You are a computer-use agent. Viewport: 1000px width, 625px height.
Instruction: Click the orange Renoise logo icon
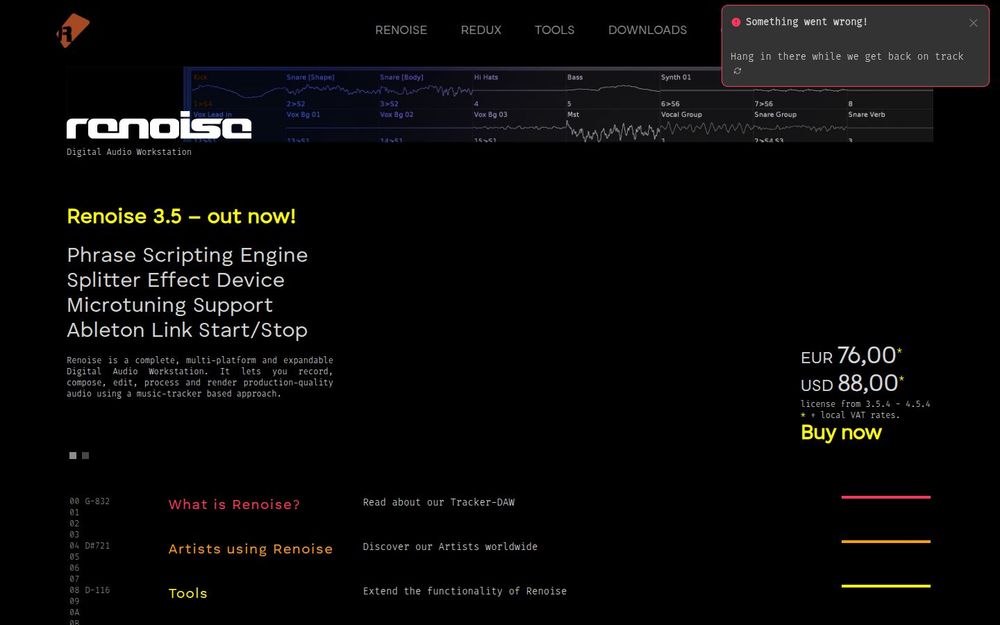pyautogui.click(x=73, y=30)
